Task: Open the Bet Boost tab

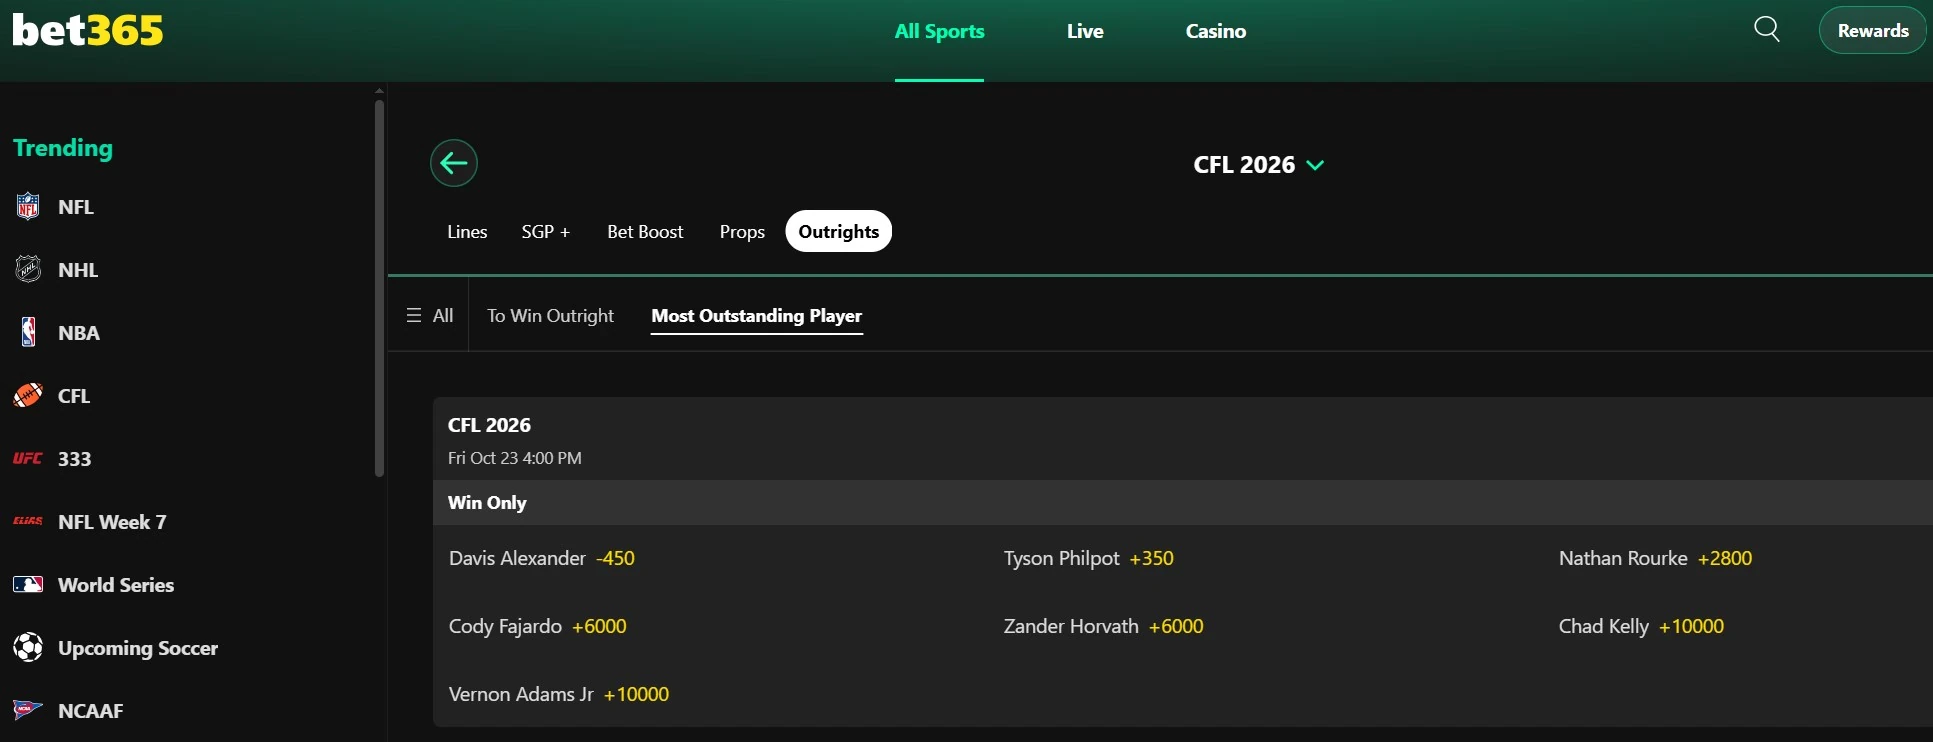Action: [645, 232]
